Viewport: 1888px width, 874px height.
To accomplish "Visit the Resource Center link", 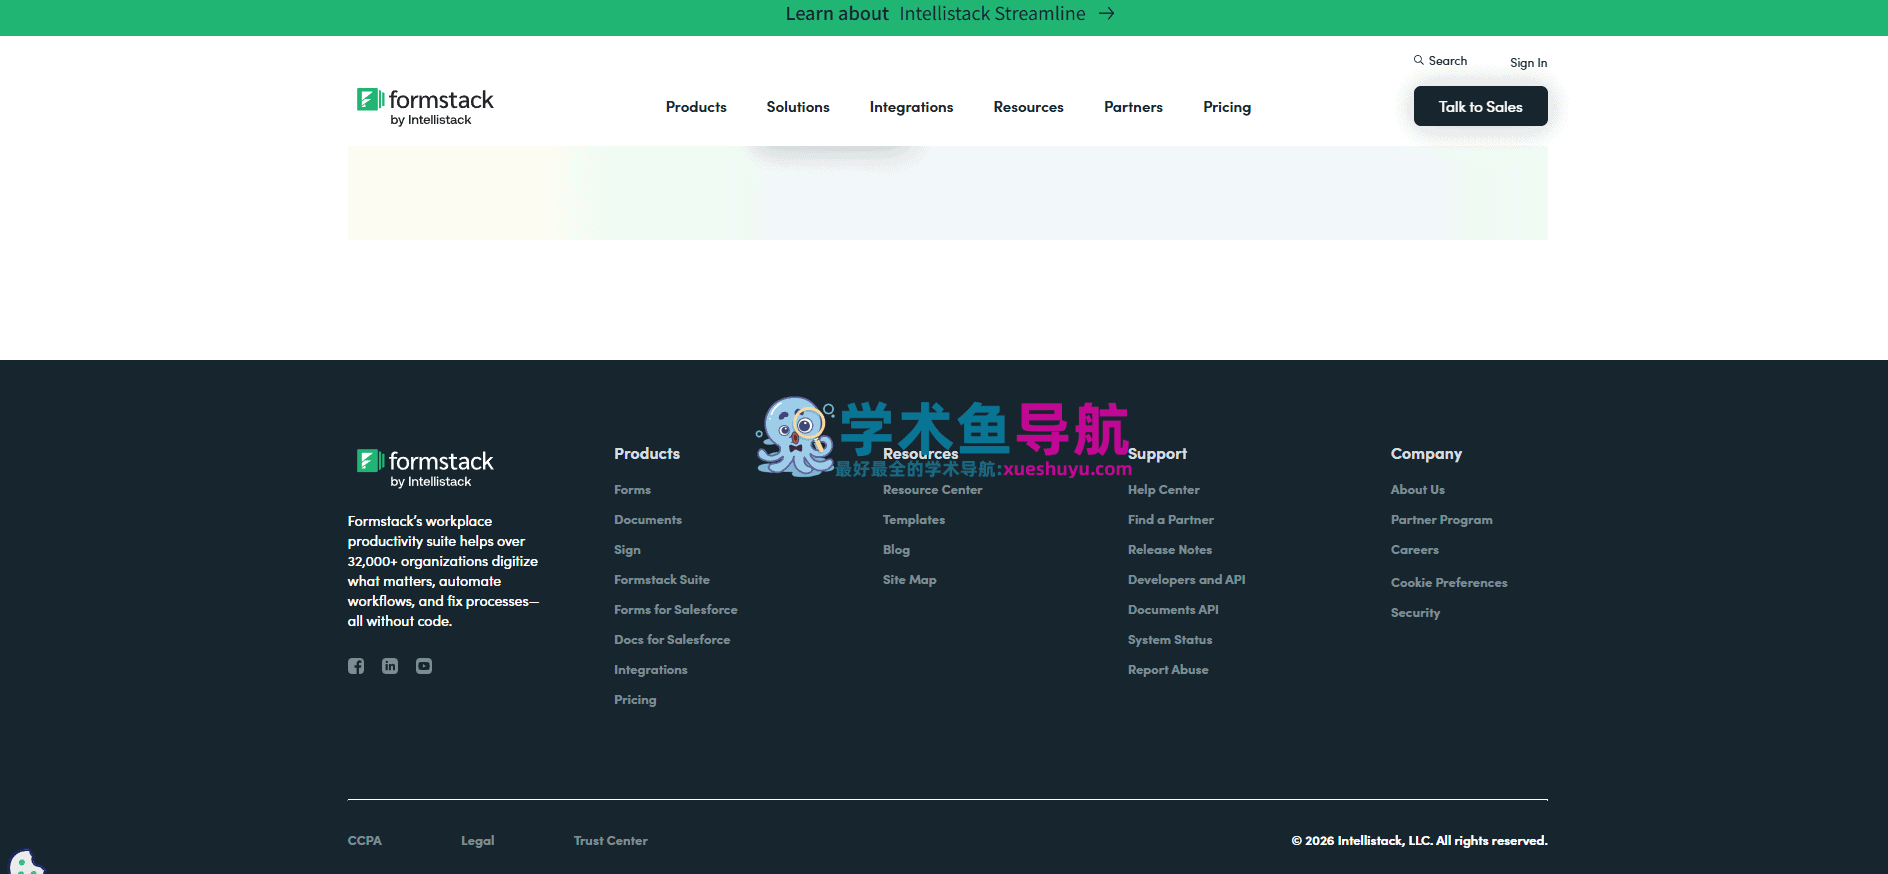I will pyautogui.click(x=932, y=490).
